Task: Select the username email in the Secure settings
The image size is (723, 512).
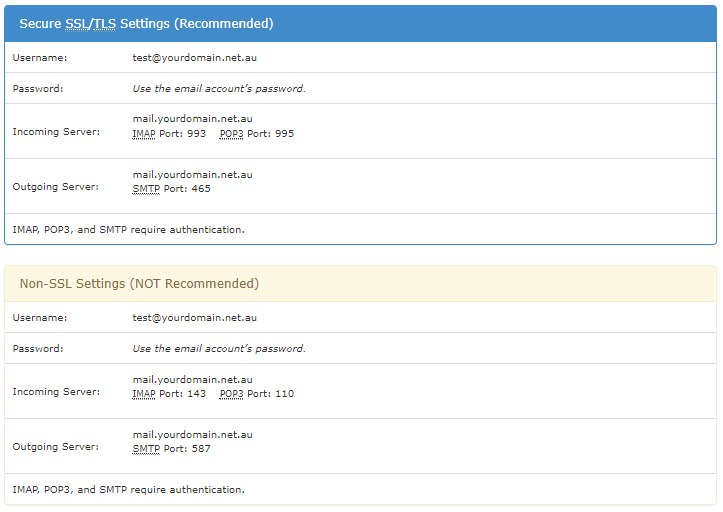Action: pos(194,58)
